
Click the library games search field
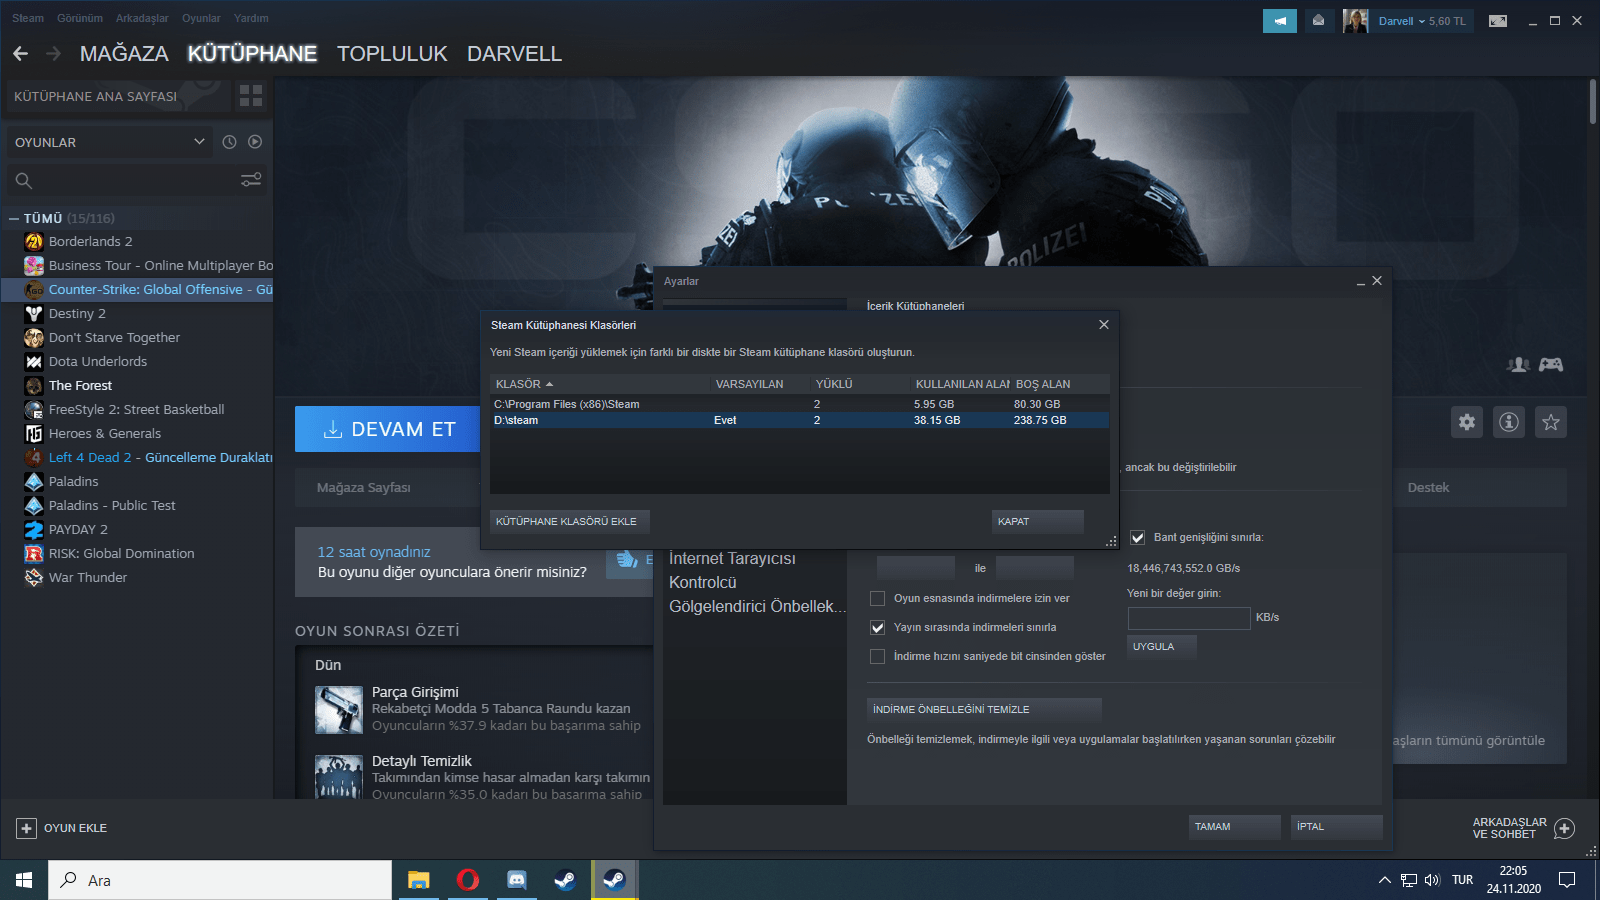(125, 180)
